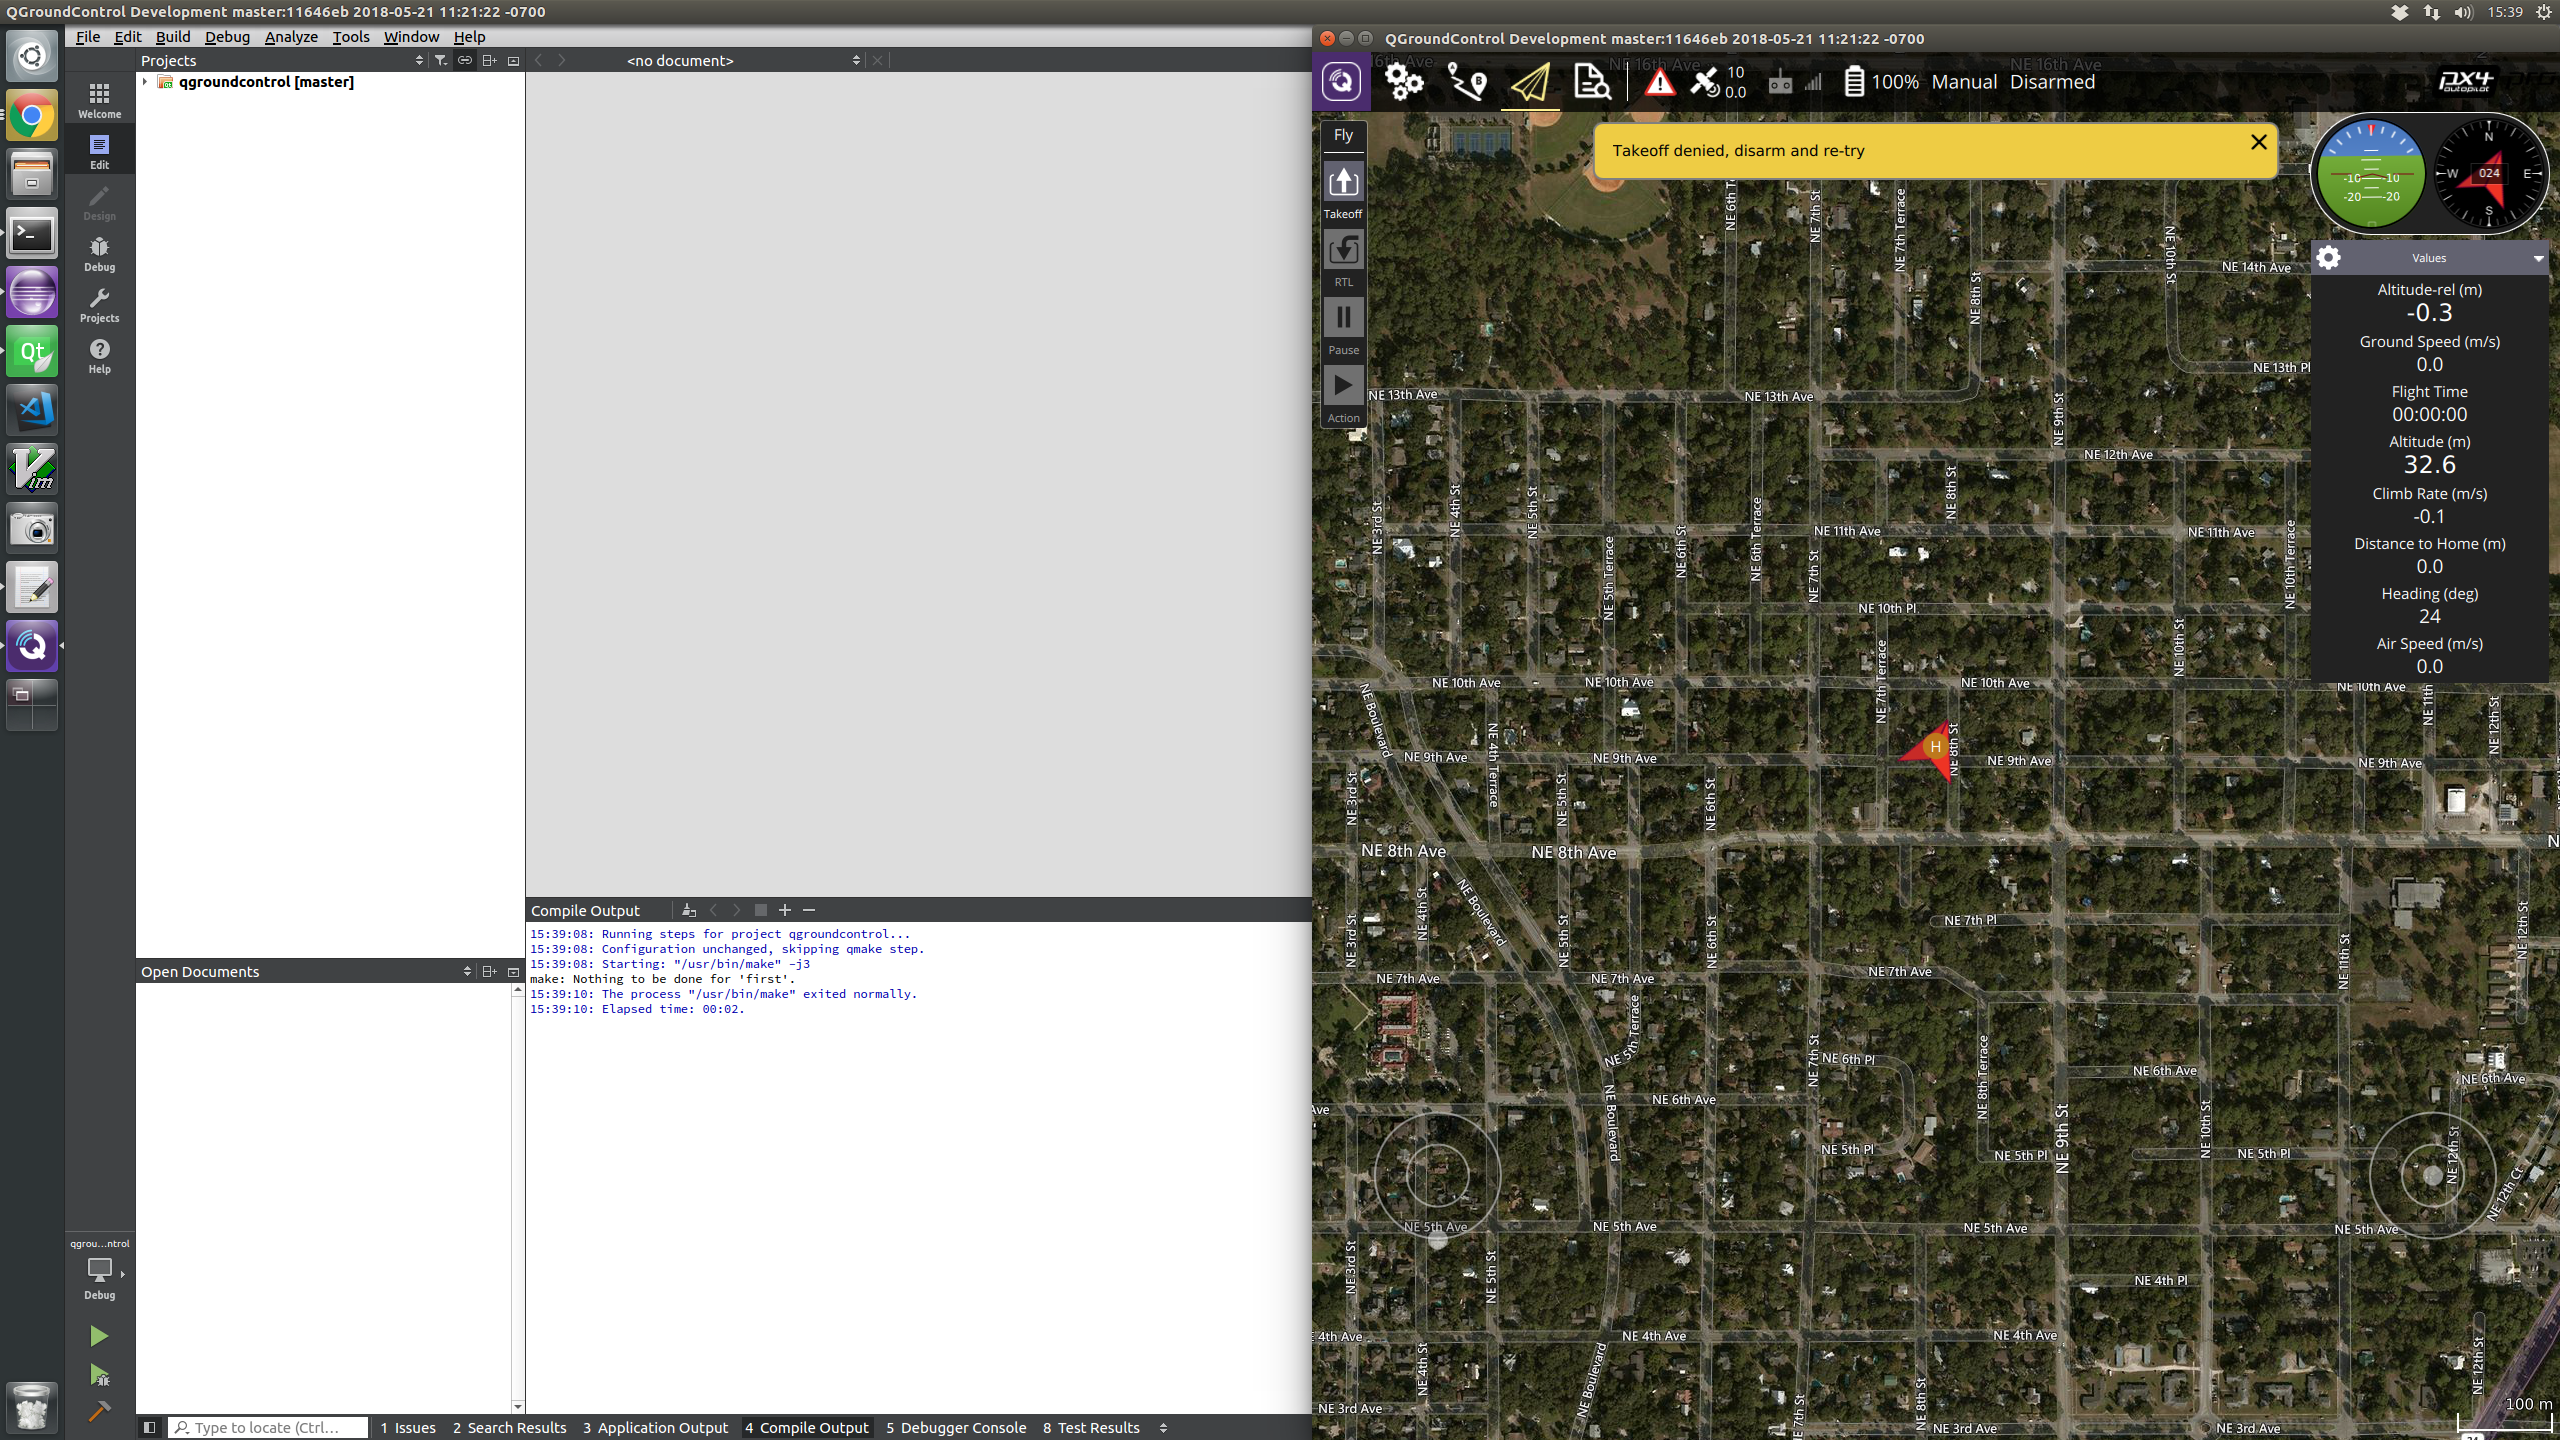Viewport: 2560px width, 1440px height.
Task: Open the Tools menu
Action: coord(351,37)
